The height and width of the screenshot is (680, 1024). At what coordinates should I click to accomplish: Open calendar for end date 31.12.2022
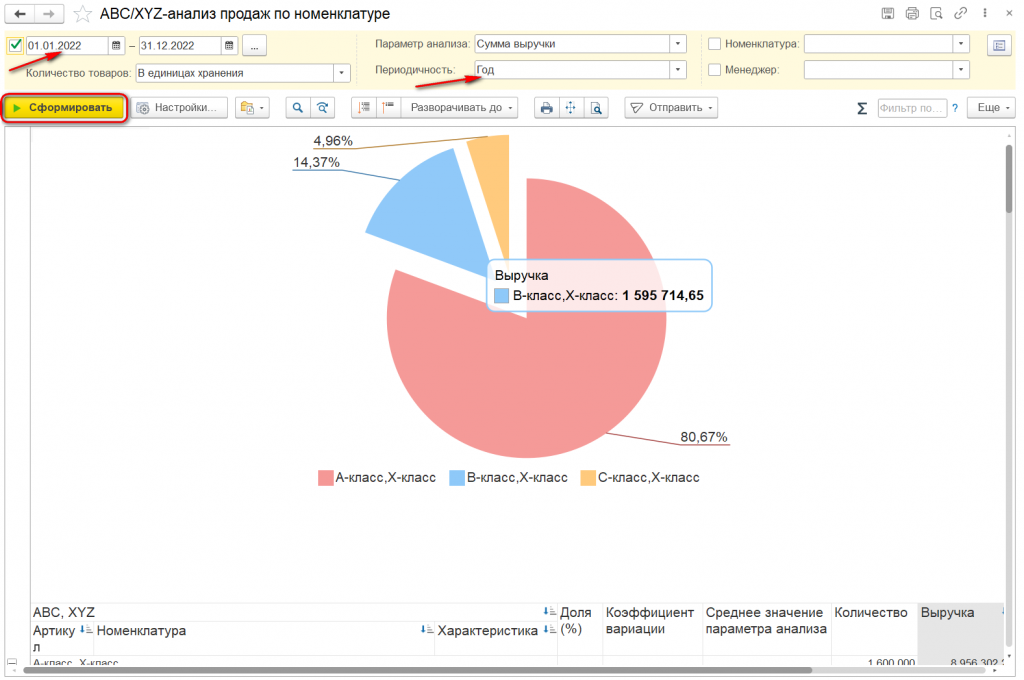click(229, 46)
